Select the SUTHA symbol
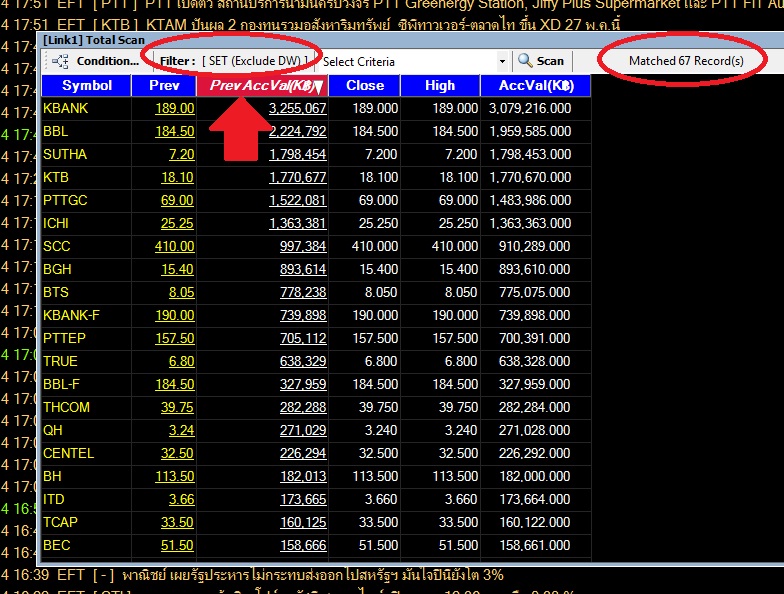This screenshot has height=594, width=784. coord(65,154)
